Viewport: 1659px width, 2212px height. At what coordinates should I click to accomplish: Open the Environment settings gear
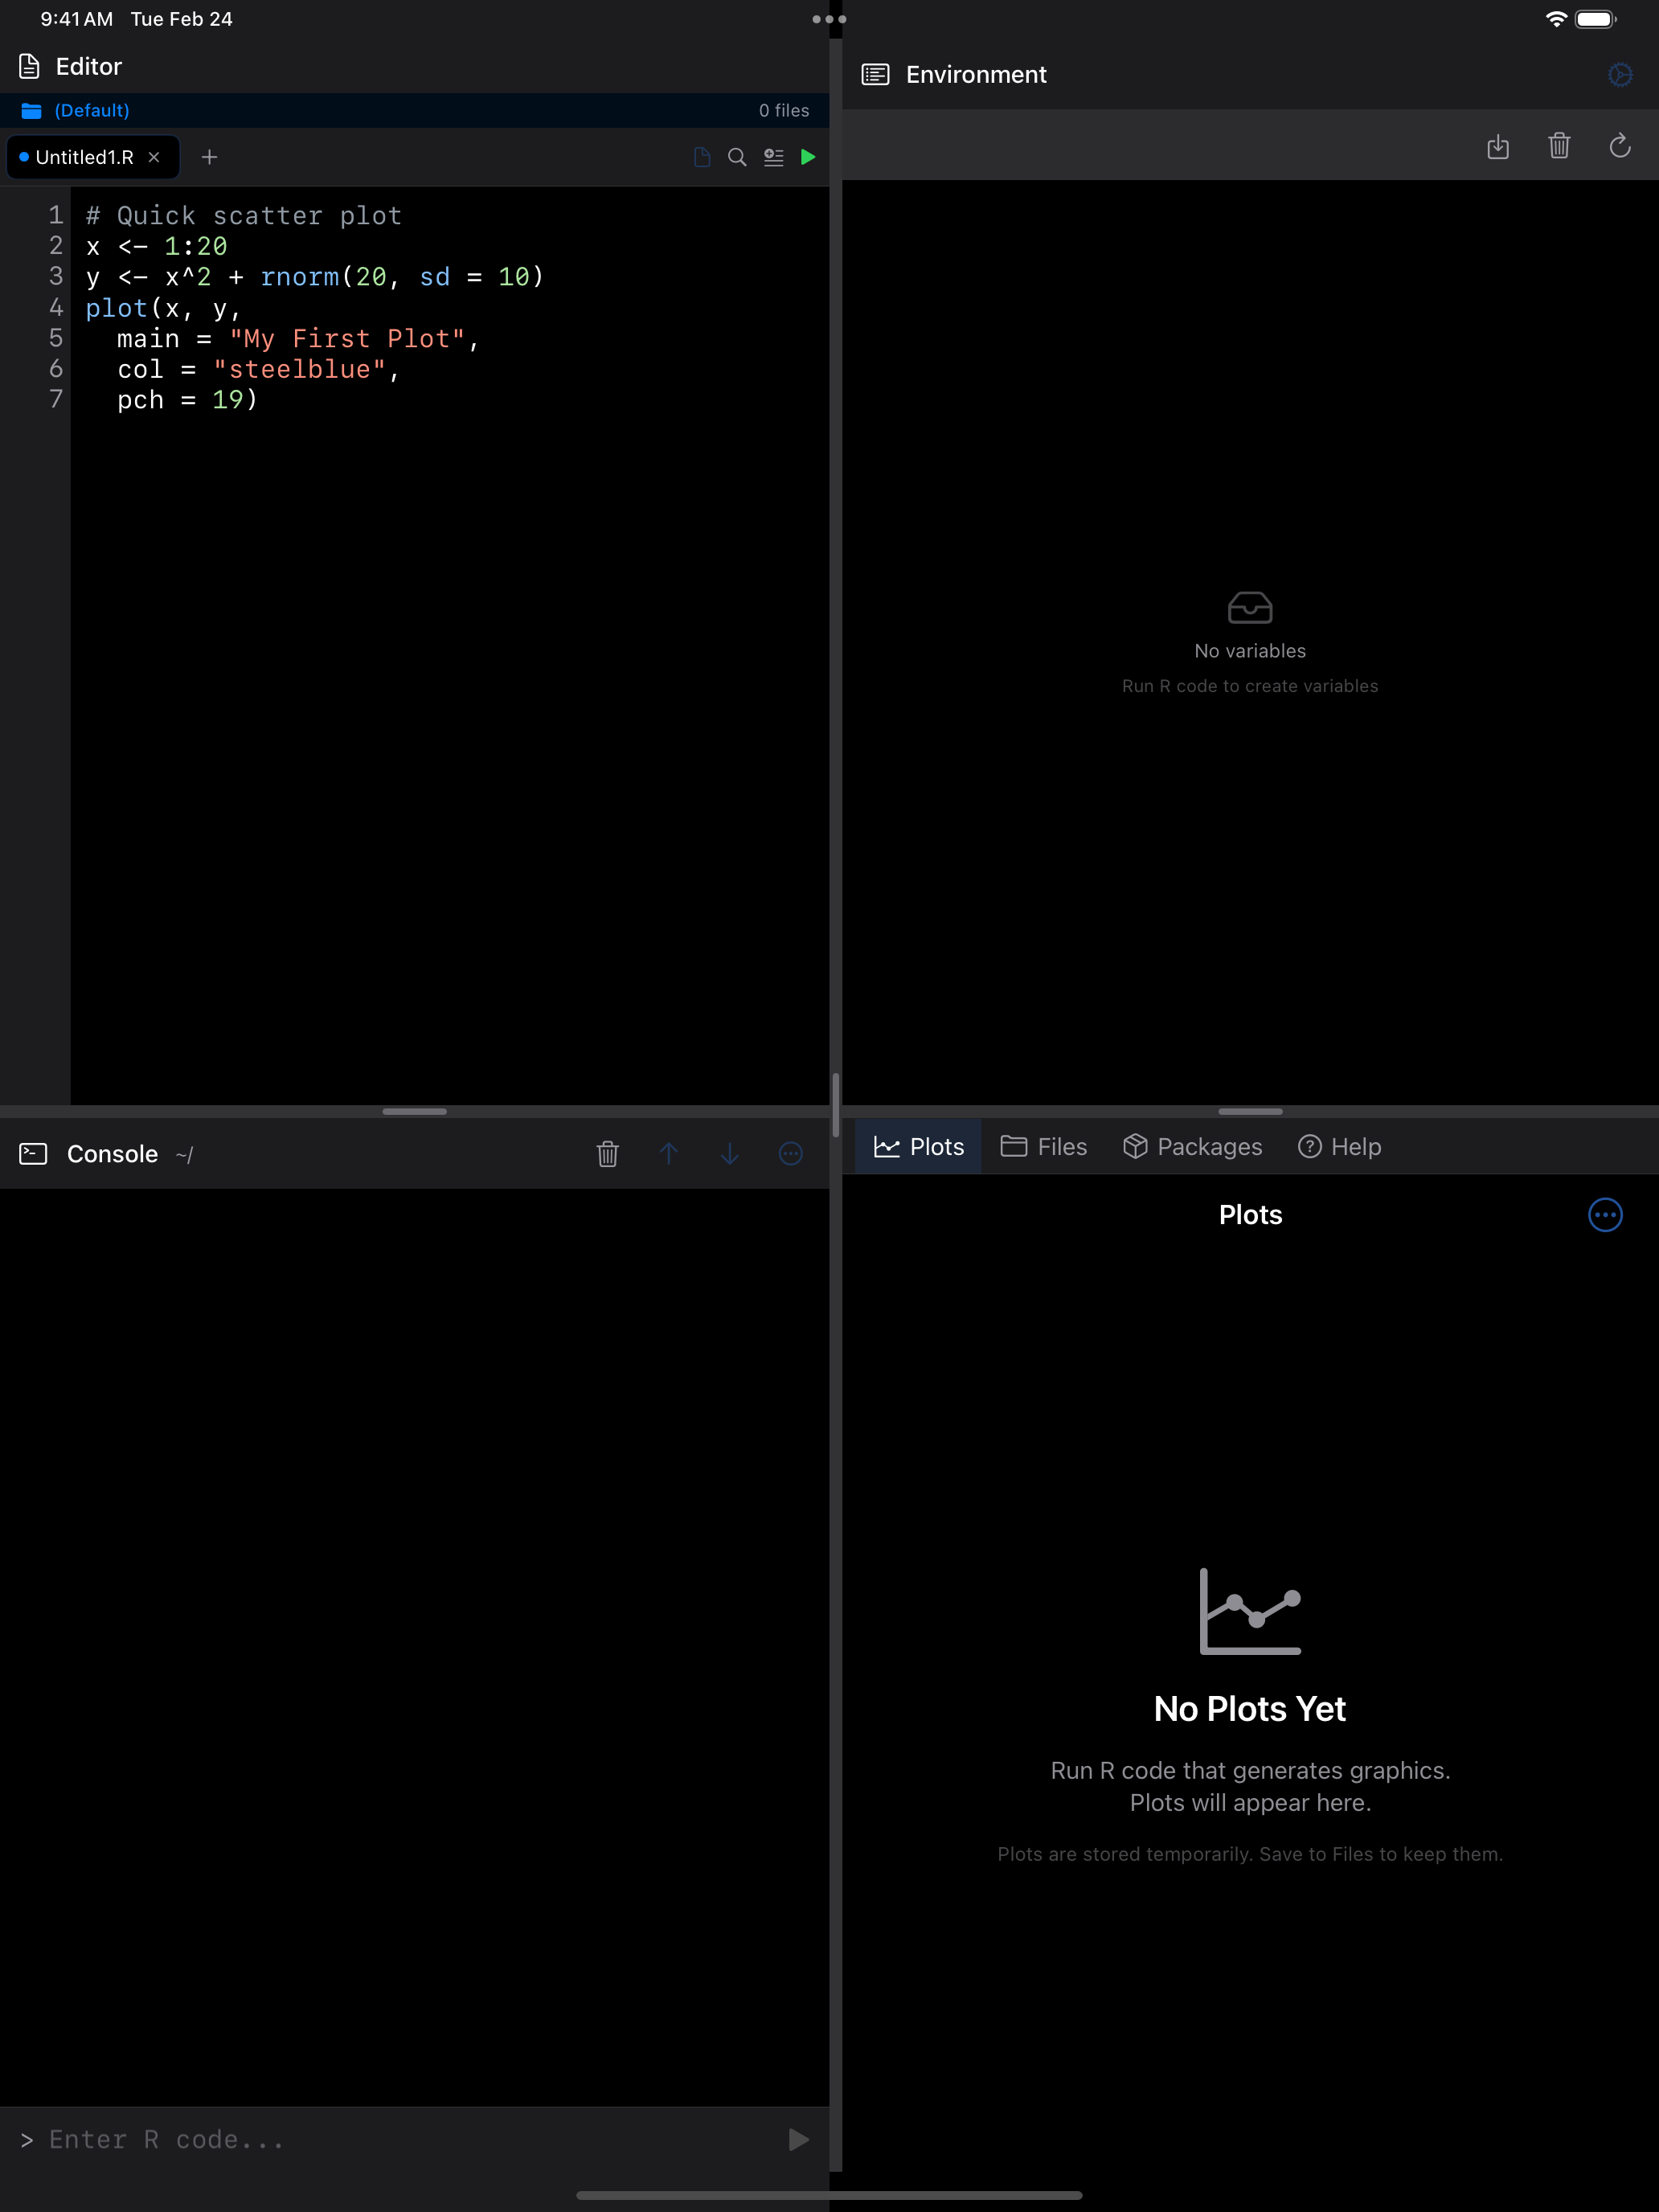click(1620, 74)
